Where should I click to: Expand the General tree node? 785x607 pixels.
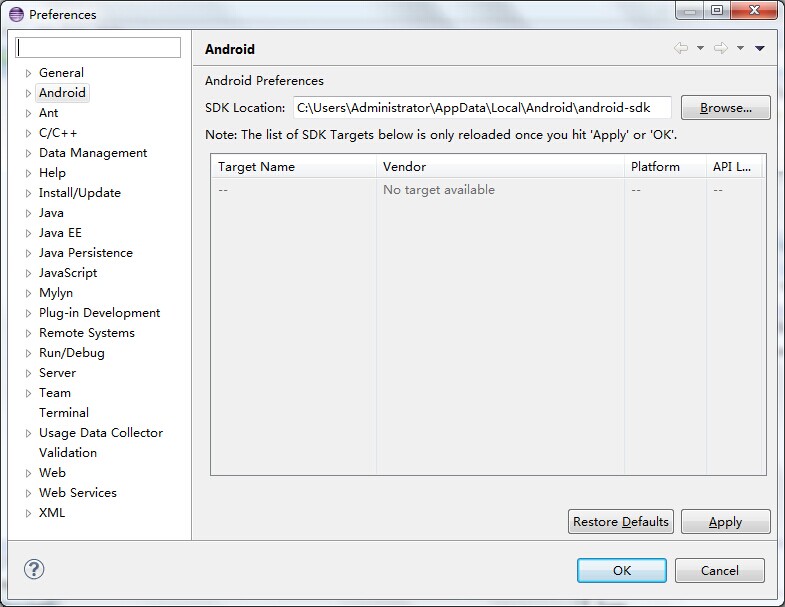29,73
